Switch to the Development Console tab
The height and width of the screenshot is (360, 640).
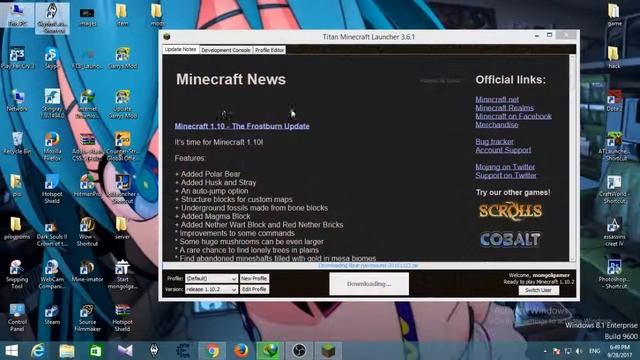pyautogui.click(x=226, y=50)
